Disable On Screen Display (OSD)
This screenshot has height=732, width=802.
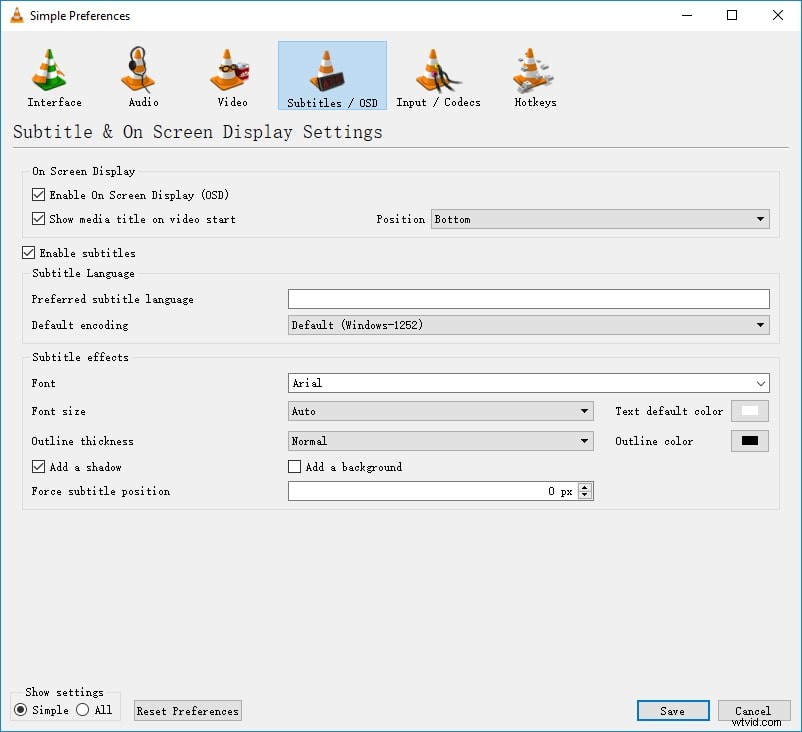38,194
